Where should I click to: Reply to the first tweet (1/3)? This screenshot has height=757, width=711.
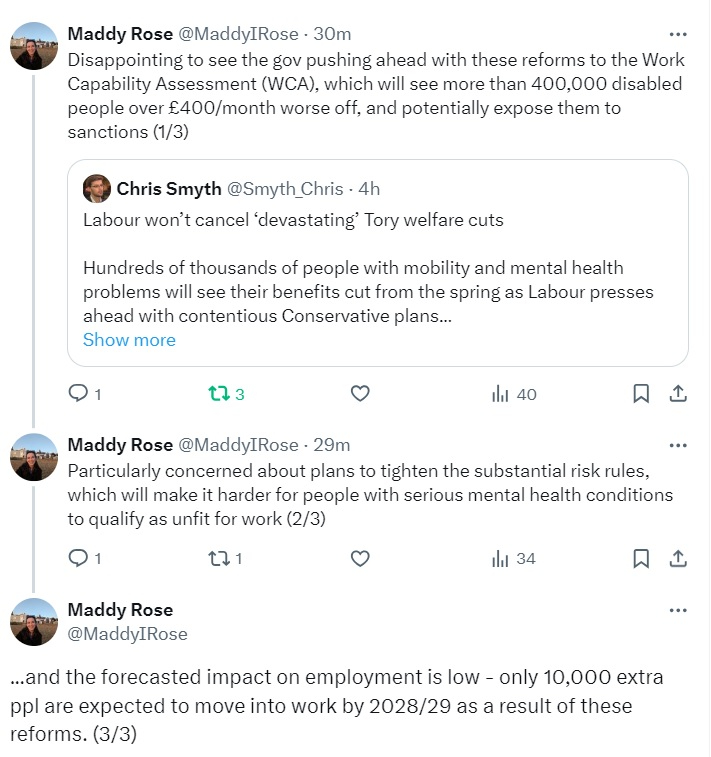pos(78,394)
